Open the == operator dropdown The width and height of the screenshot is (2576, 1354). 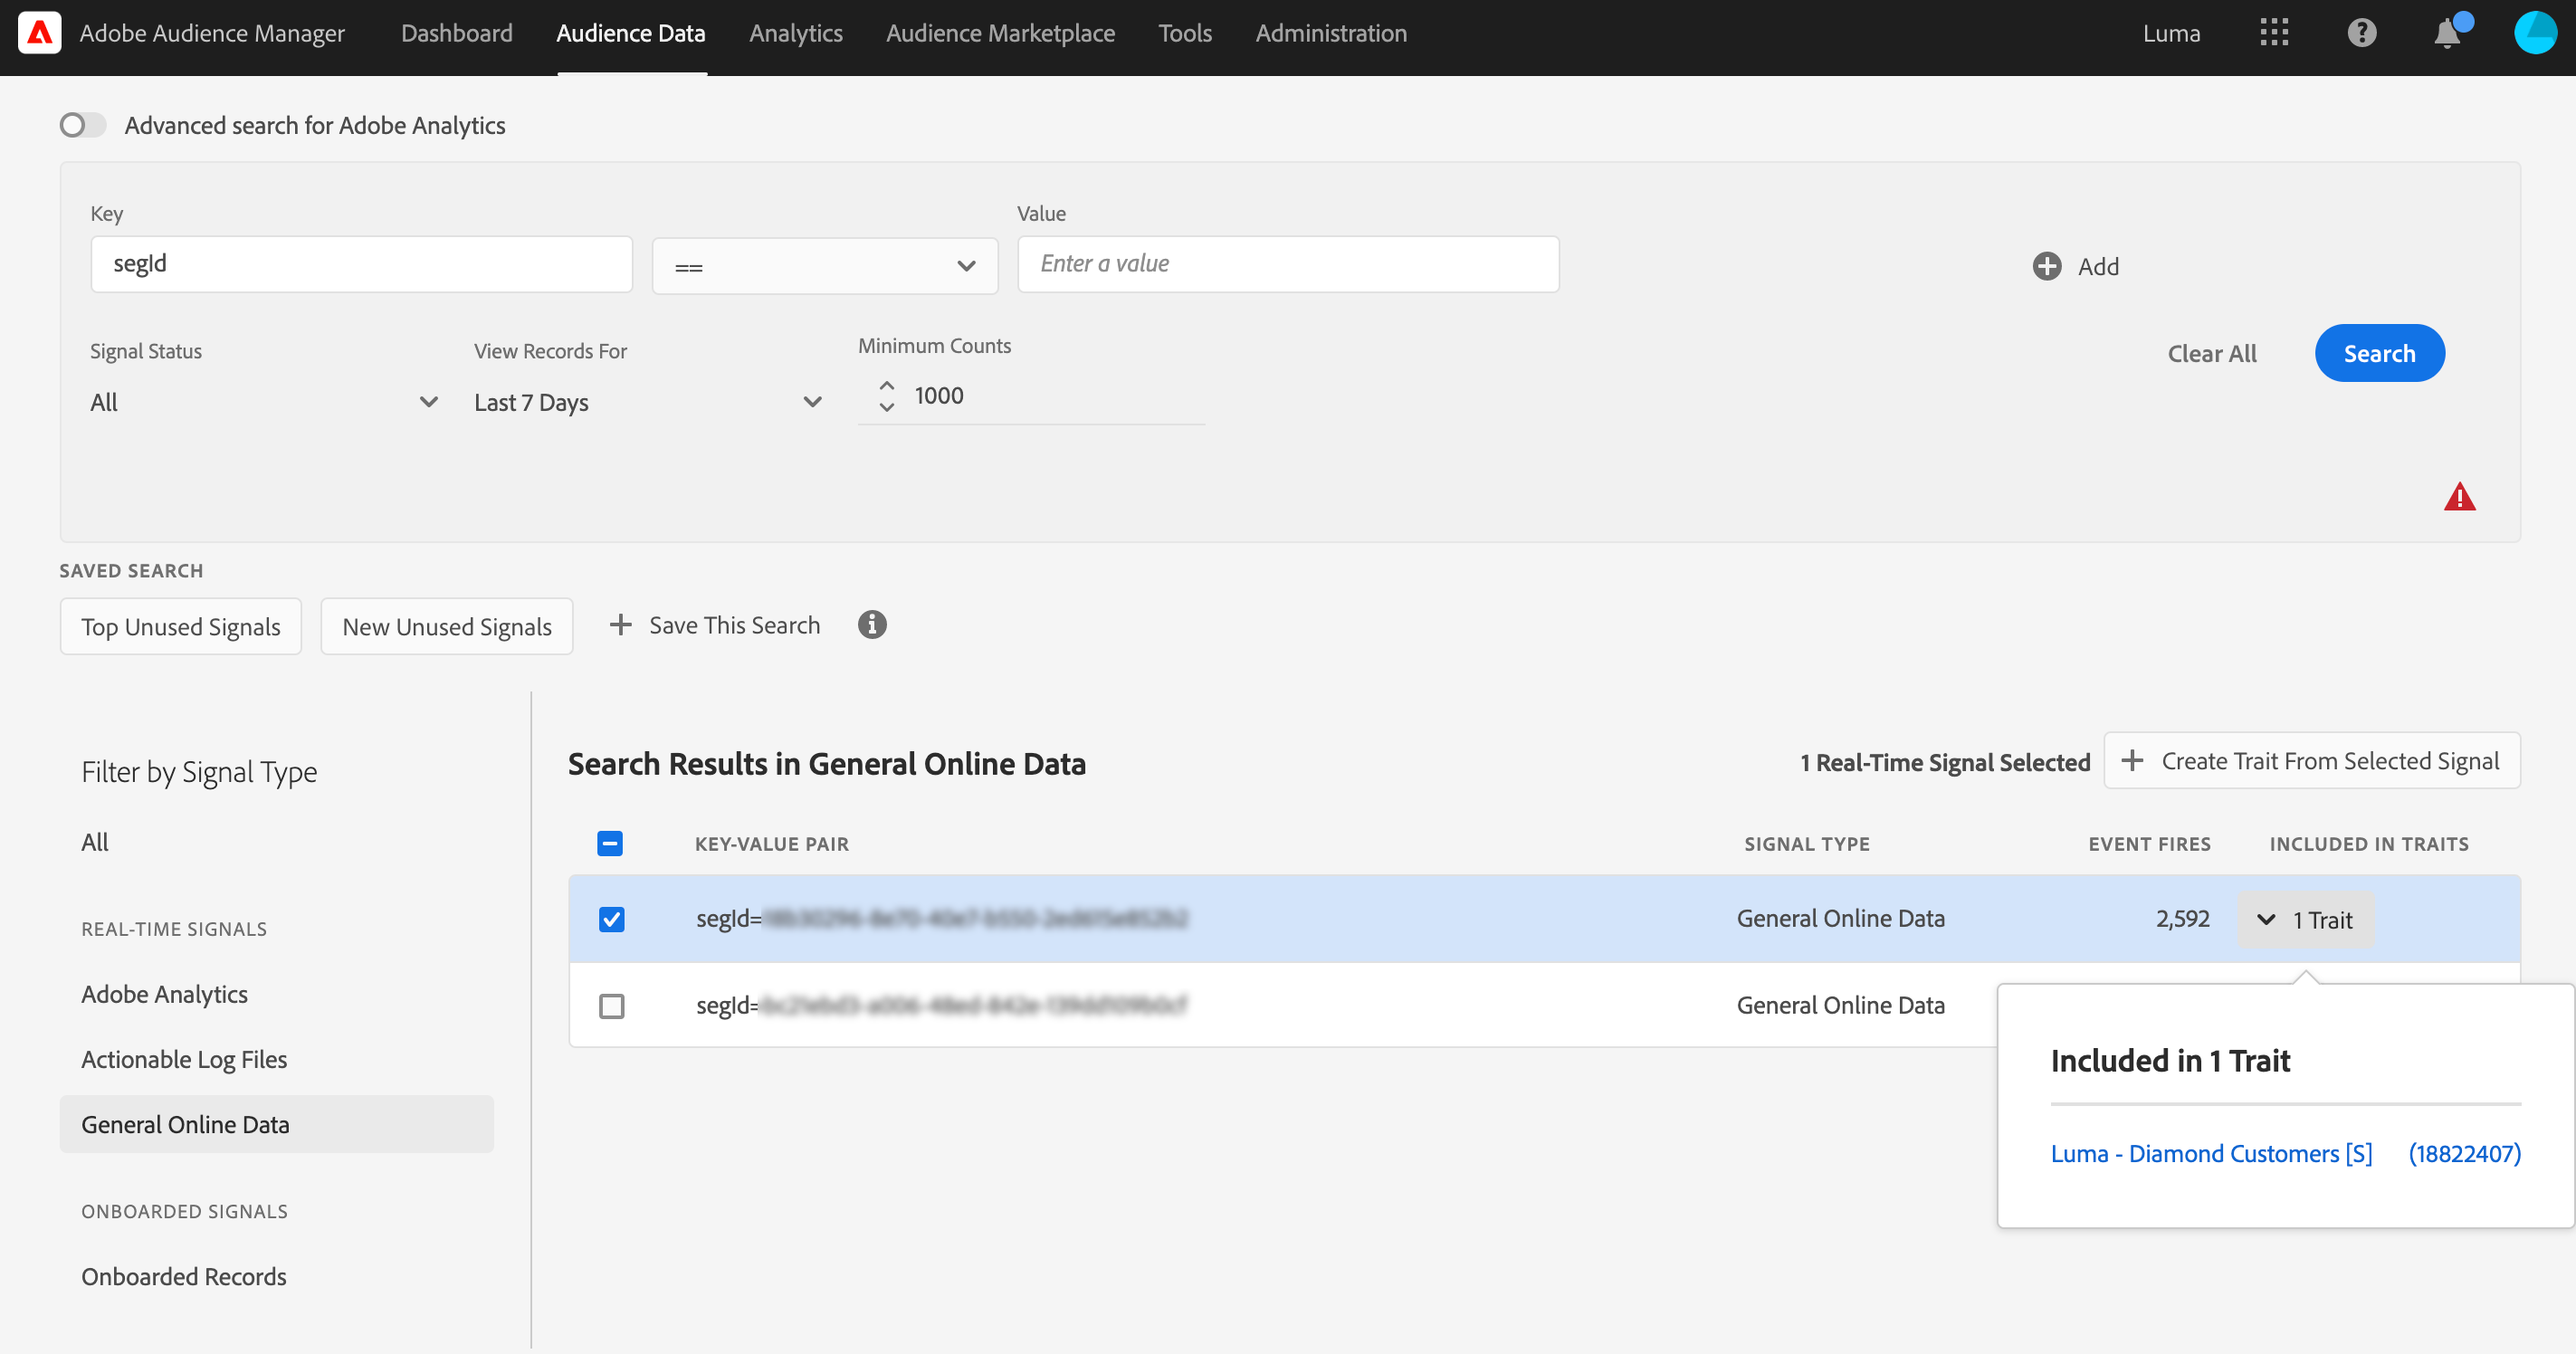tap(824, 266)
